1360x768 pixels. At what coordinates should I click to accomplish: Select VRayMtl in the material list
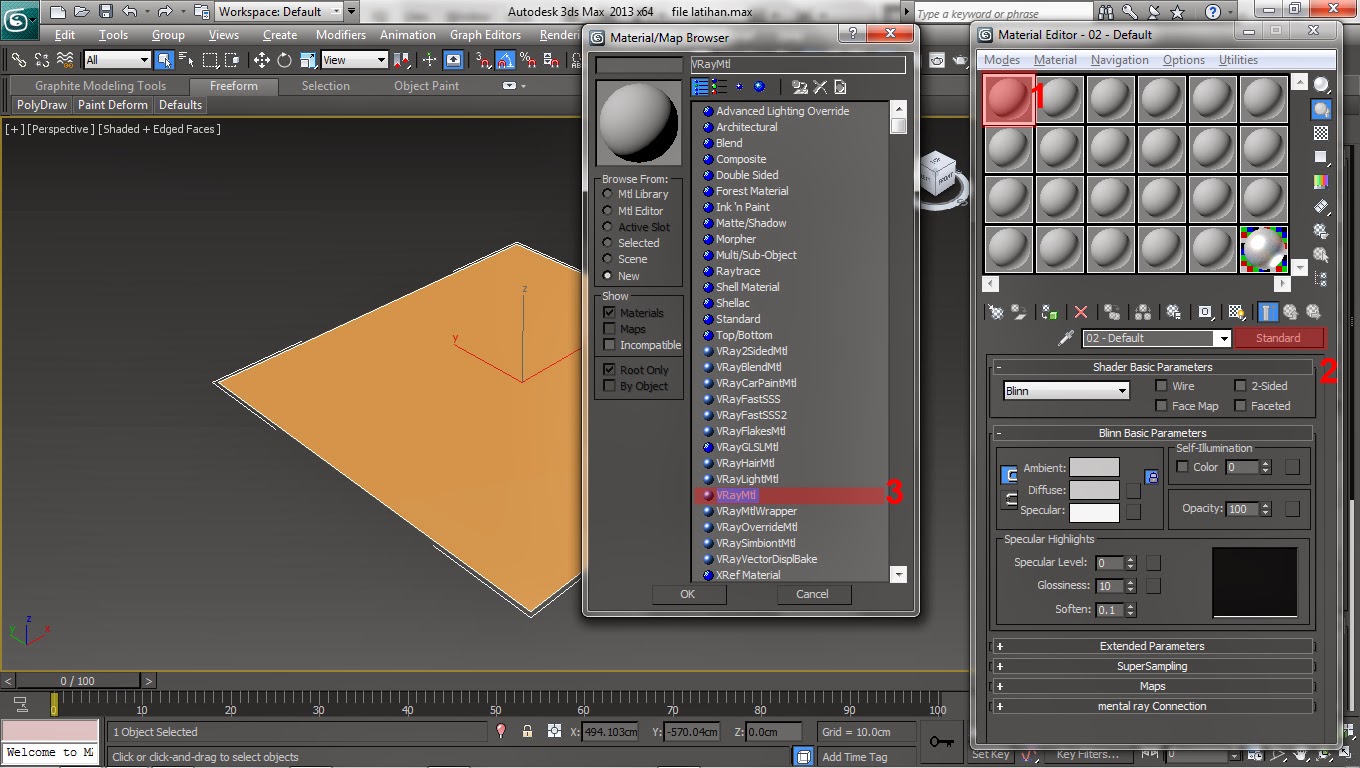(x=790, y=495)
